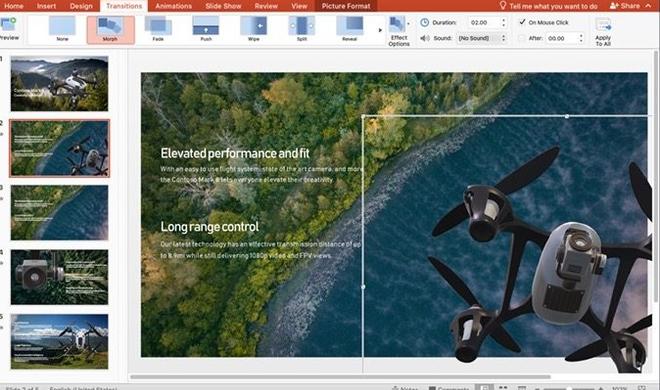This screenshot has width=660, height=390.
Task: Click the 'Long range control' heading
Action: pyautogui.click(x=210, y=227)
